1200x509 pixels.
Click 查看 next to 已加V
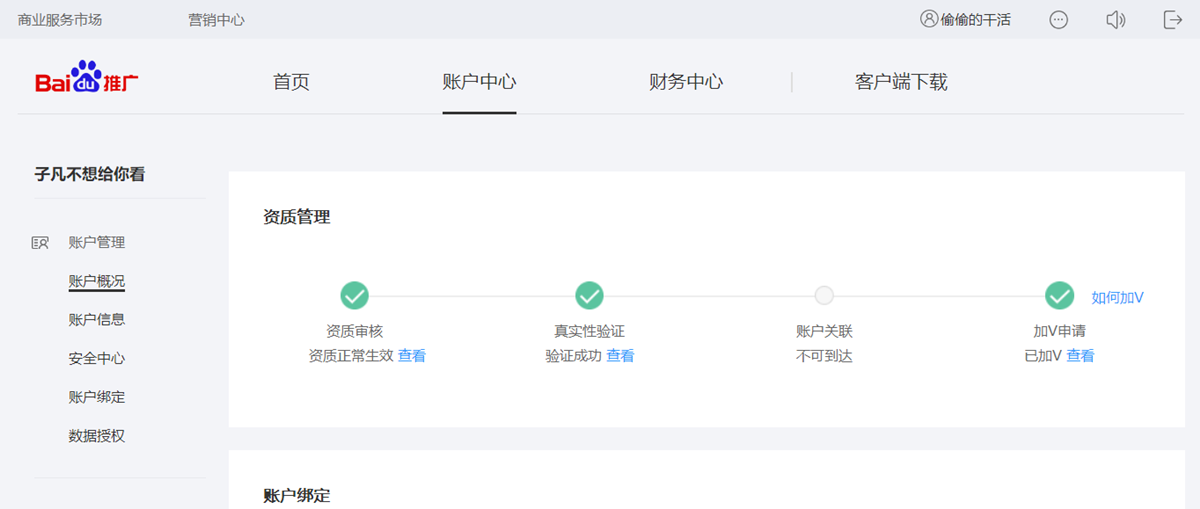pos(1080,356)
